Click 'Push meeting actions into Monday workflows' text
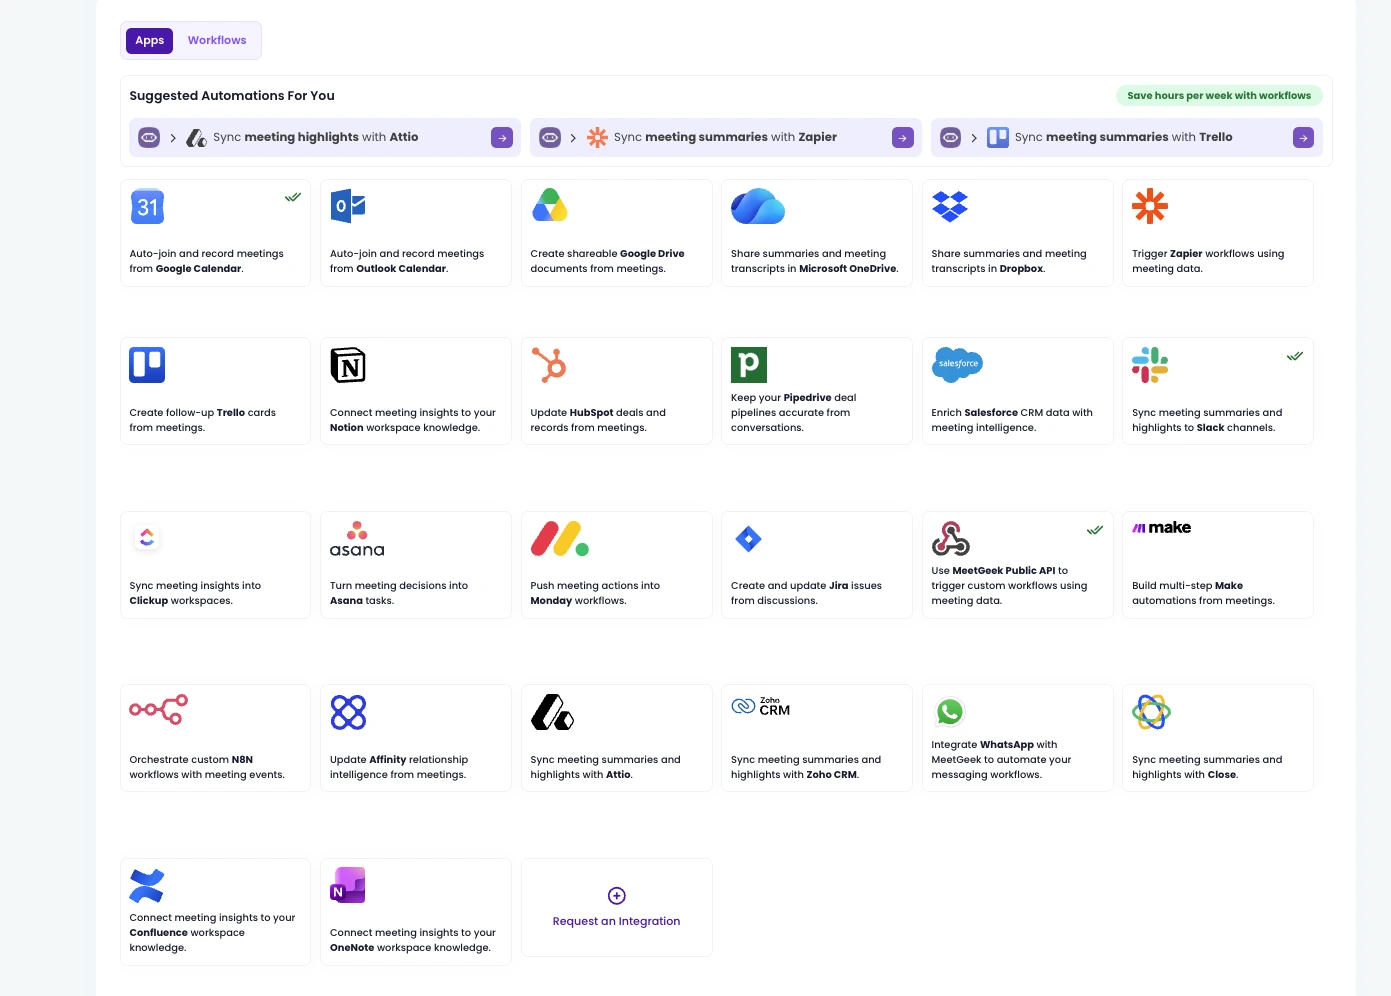Image resolution: width=1391 pixels, height=996 pixels. coord(595,593)
